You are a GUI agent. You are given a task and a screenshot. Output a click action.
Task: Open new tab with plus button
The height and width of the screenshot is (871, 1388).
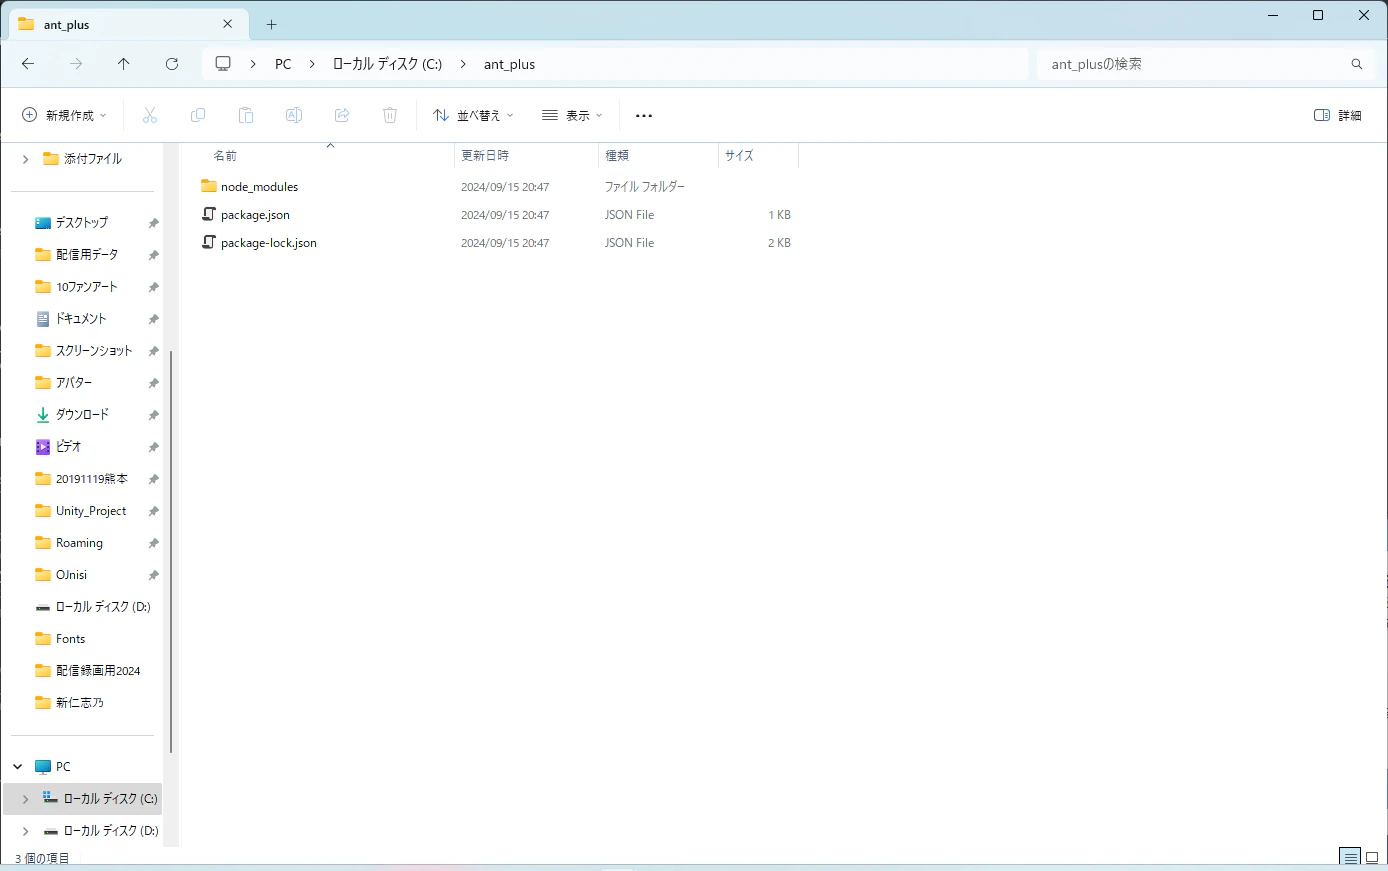272,25
